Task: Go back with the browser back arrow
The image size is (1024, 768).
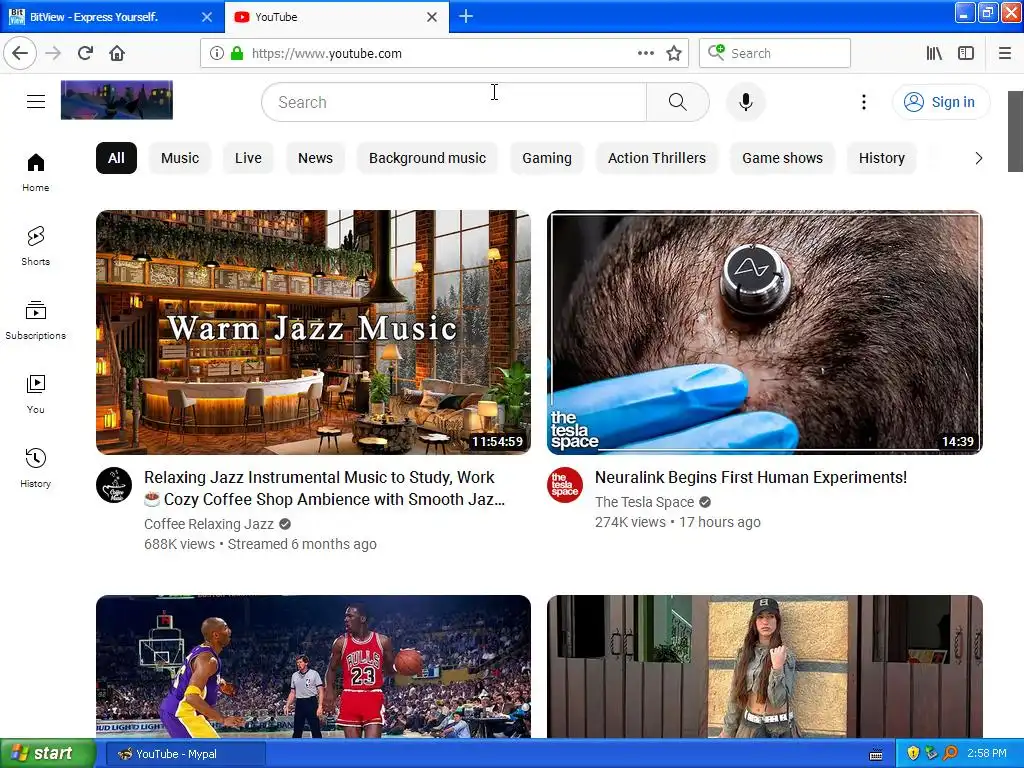Action: point(20,53)
